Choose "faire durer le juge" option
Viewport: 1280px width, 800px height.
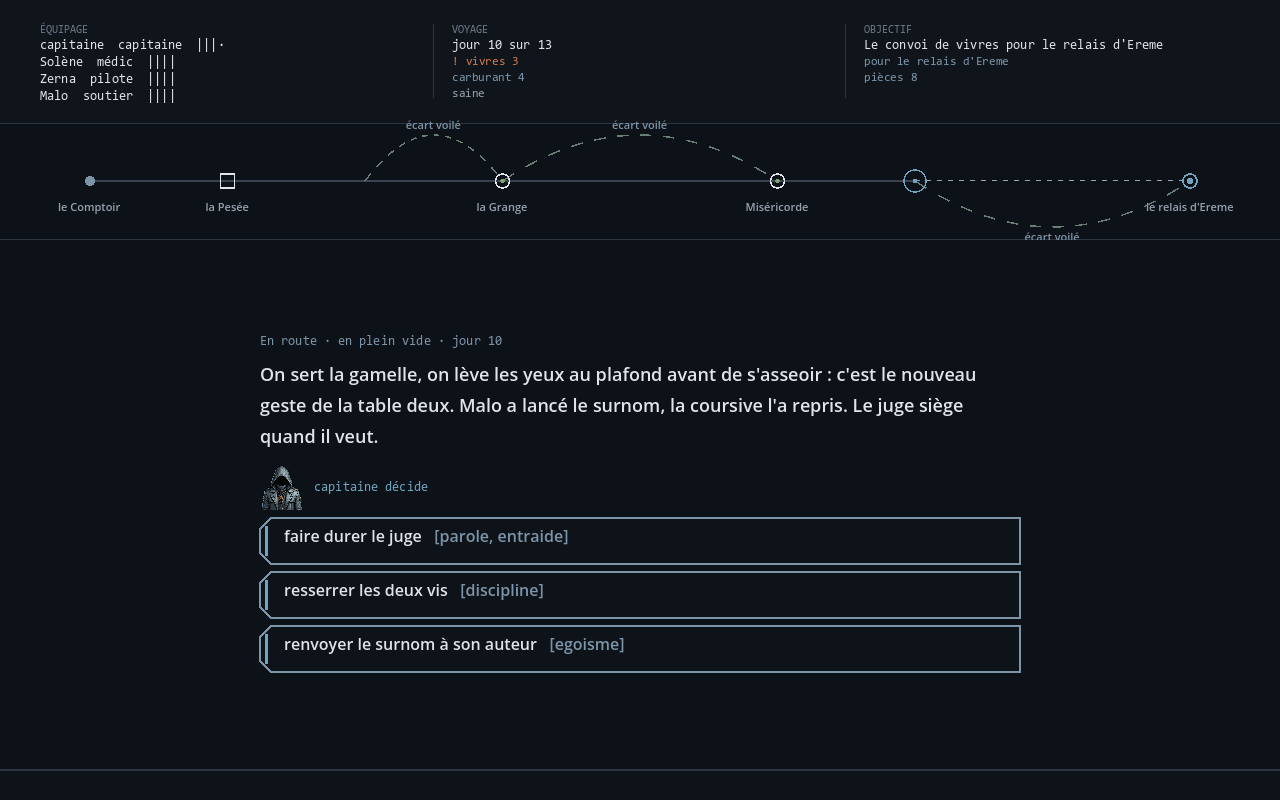click(640, 541)
